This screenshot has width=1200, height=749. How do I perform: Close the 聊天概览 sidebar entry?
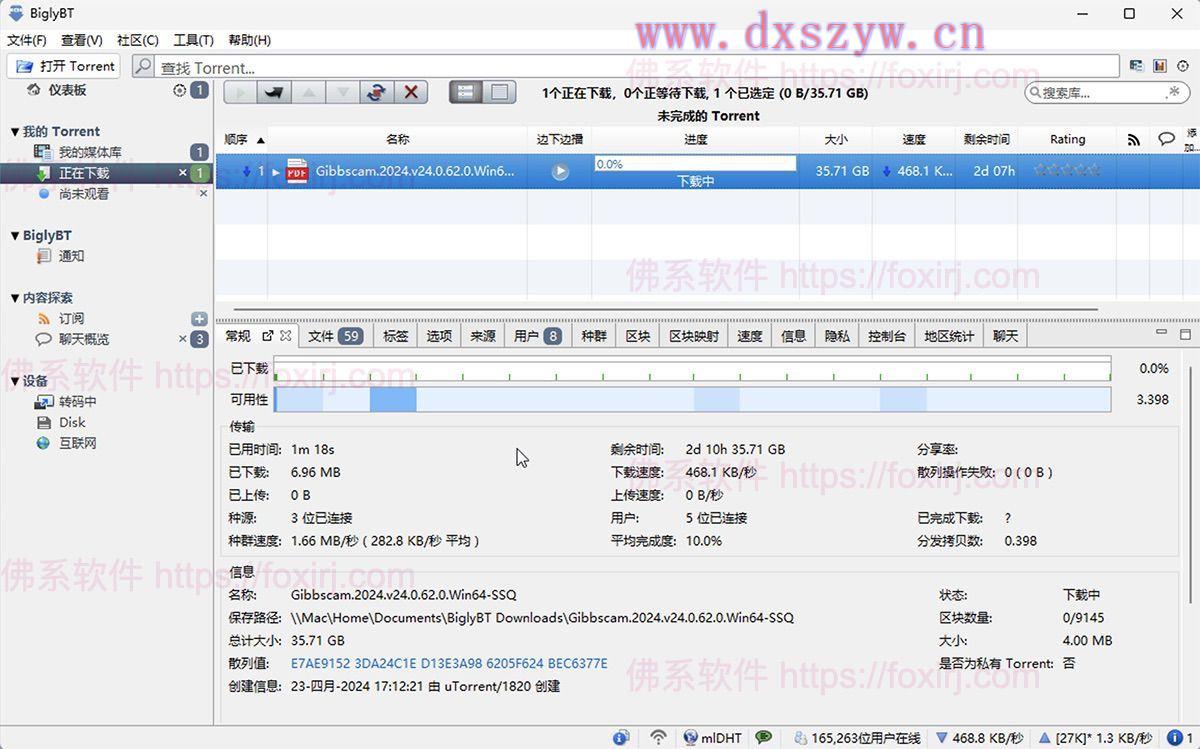click(x=183, y=339)
